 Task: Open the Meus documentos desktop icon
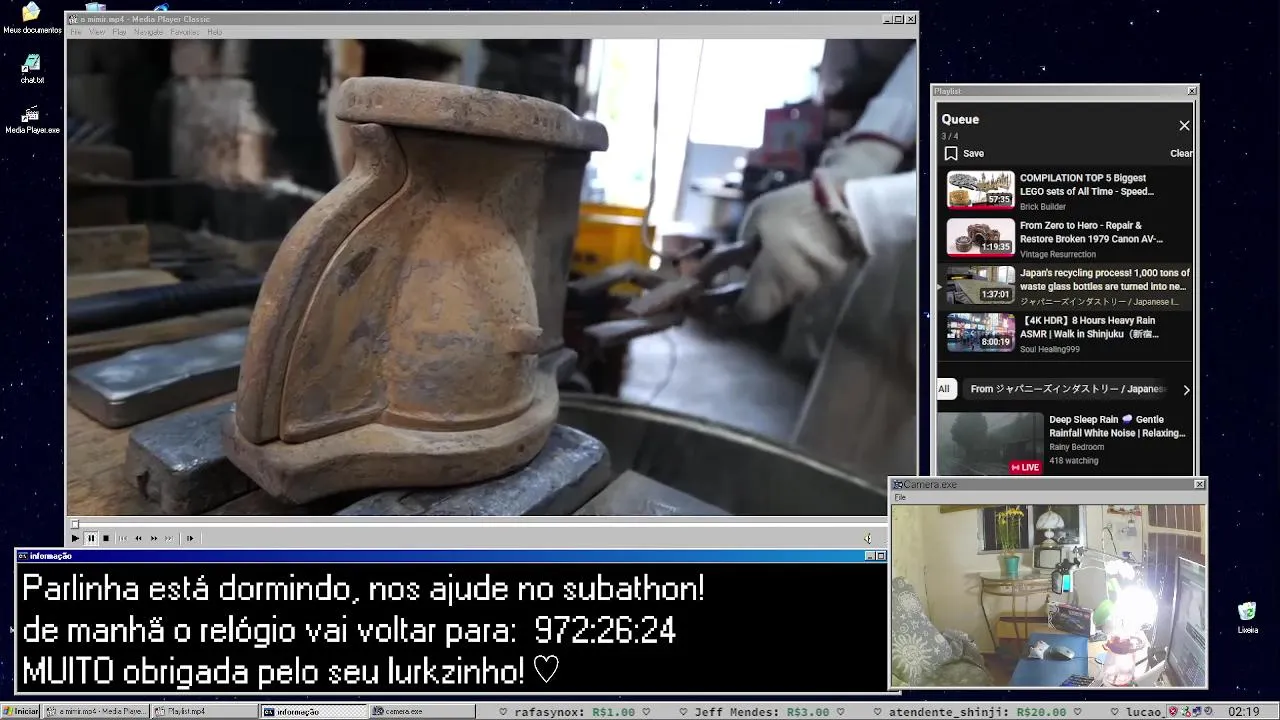[x=31, y=17]
